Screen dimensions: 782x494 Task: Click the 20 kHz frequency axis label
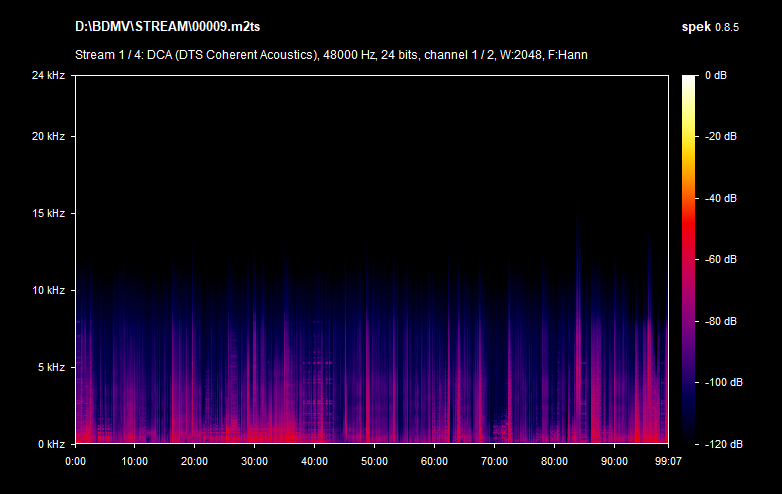click(x=47, y=136)
